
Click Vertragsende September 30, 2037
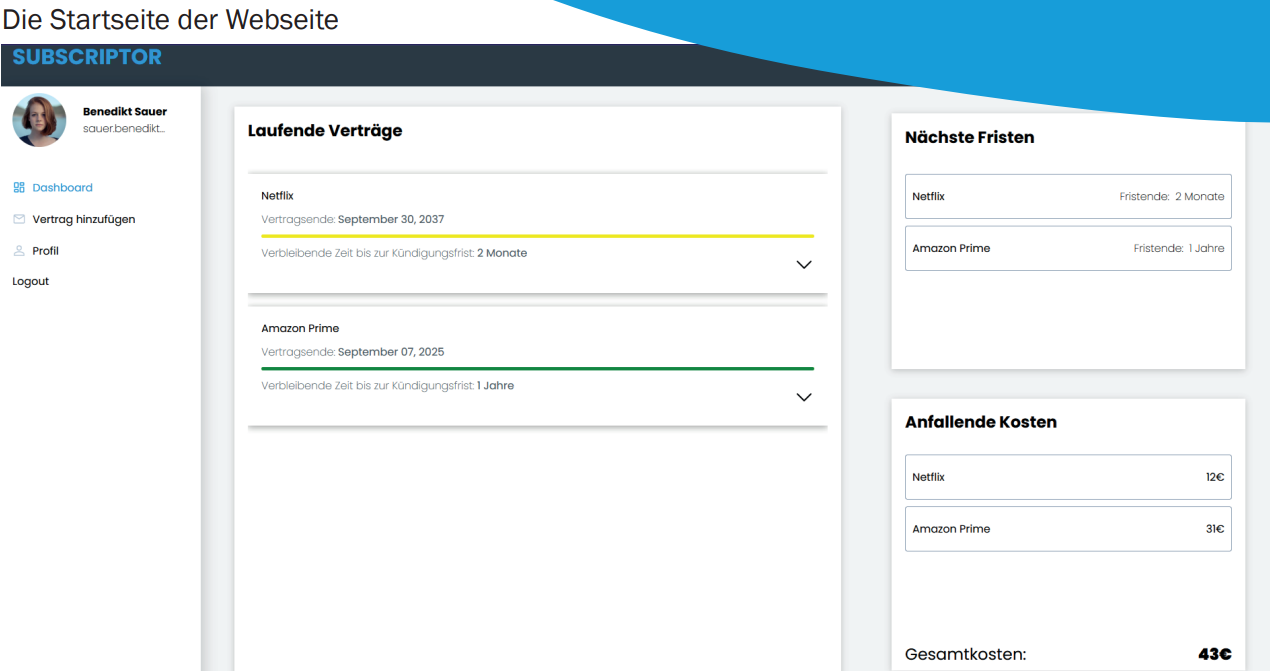[353, 219]
